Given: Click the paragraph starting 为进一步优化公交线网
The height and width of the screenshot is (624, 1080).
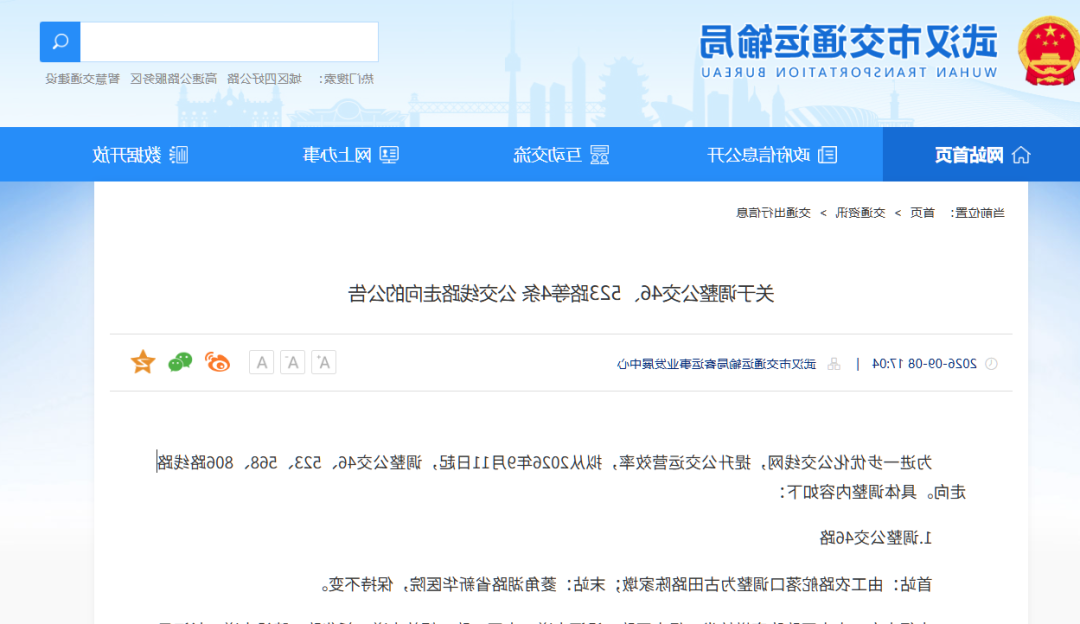Looking at the screenshot, I should coord(561,477).
